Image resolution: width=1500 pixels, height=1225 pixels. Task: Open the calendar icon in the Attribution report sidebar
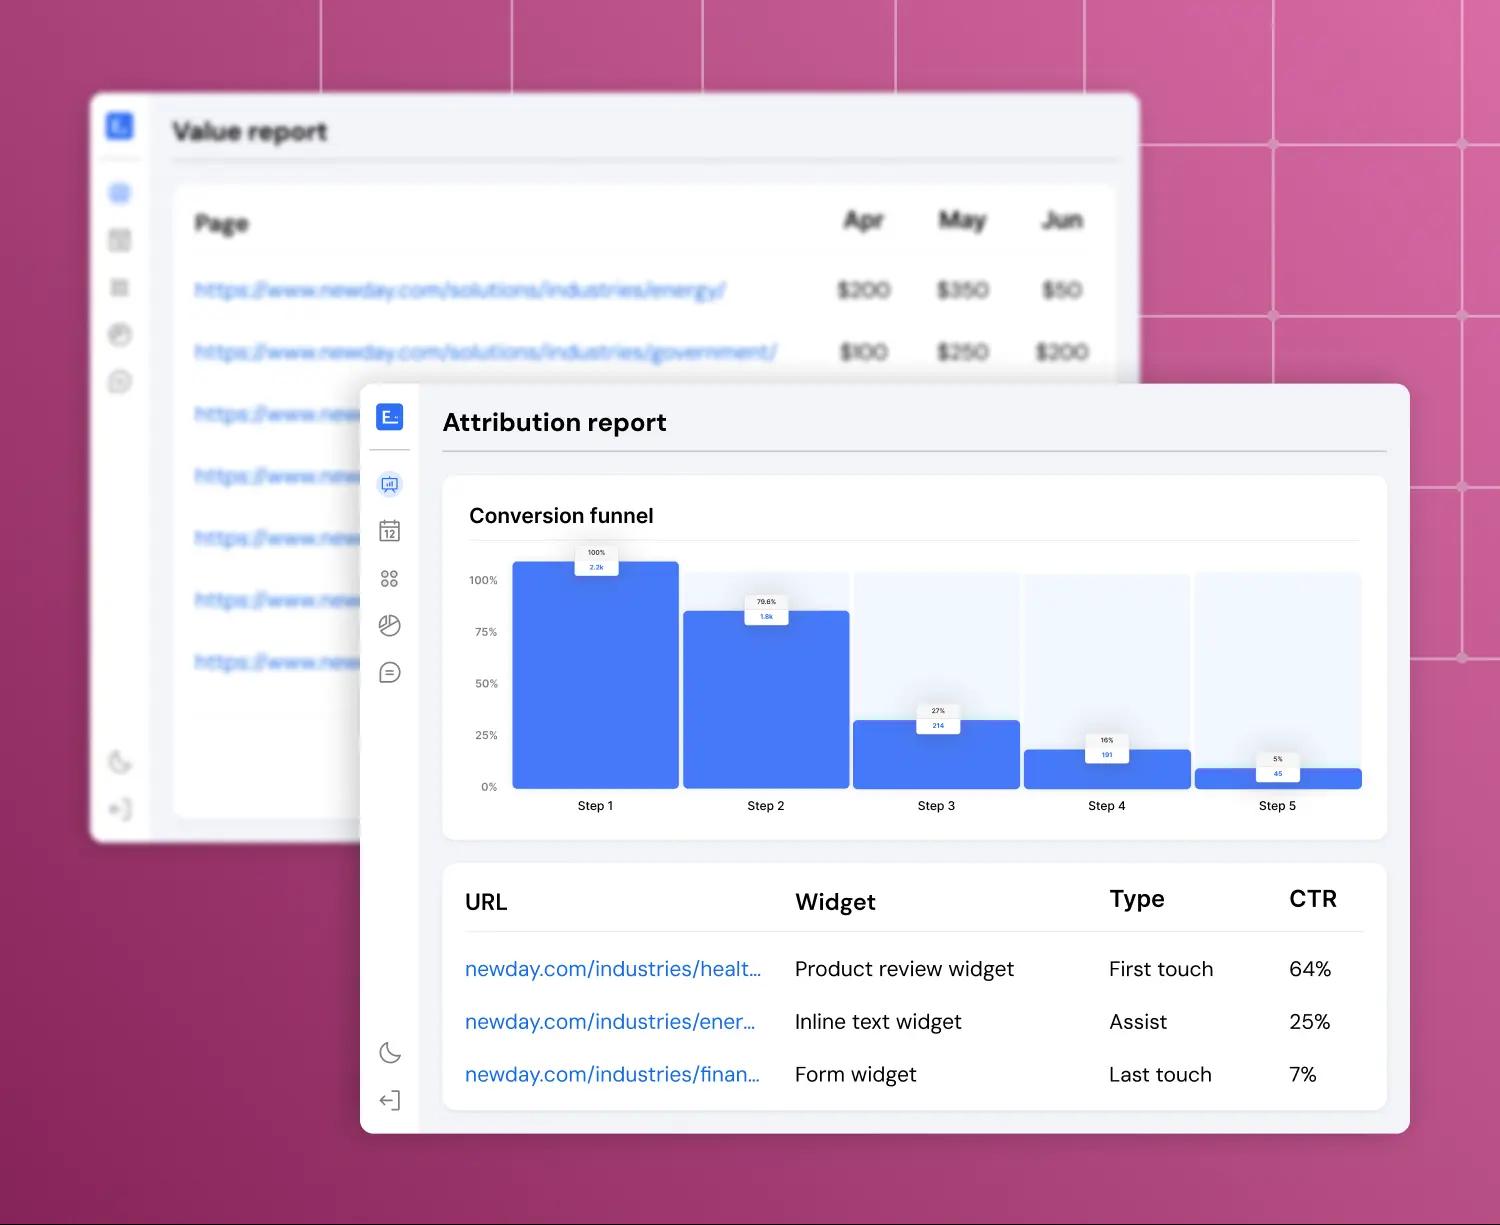click(390, 531)
